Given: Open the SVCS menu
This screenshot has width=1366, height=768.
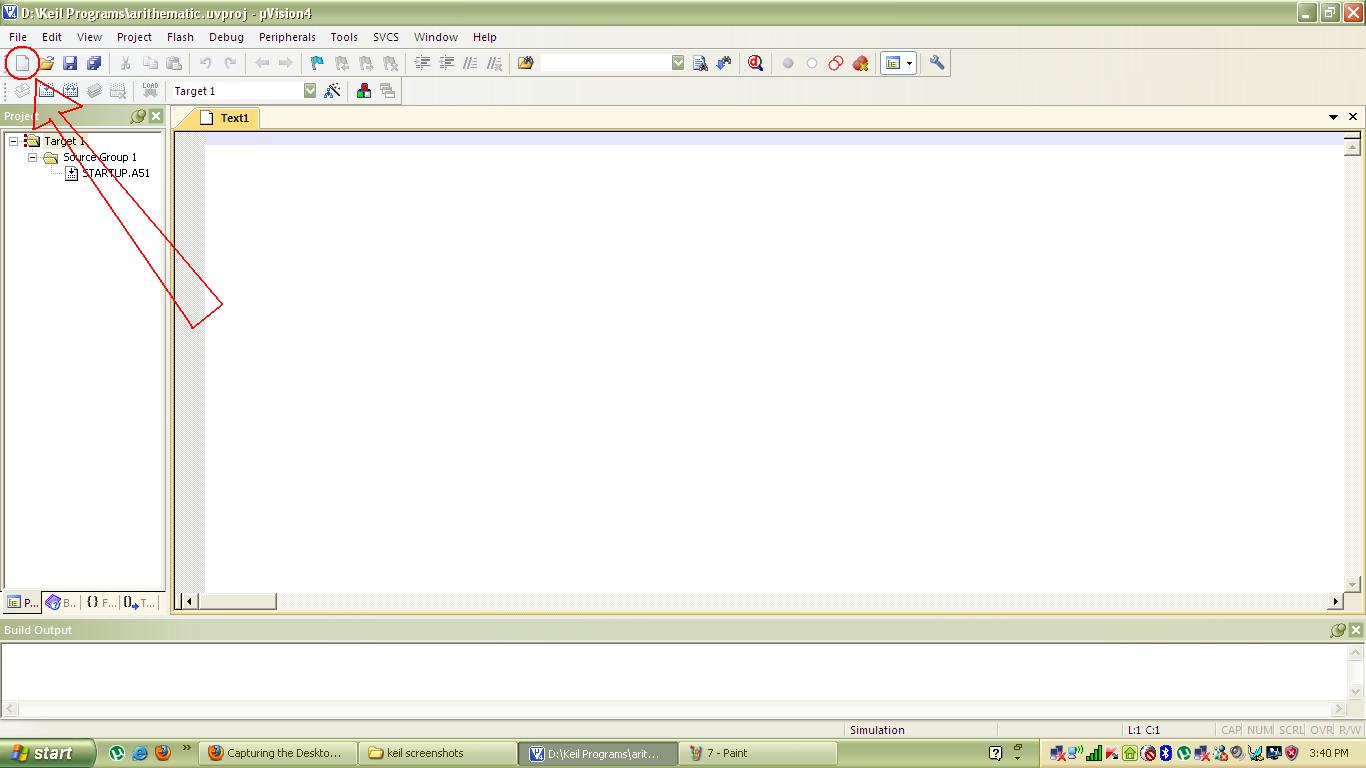Looking at the screenshot, I should coord(386,37).
